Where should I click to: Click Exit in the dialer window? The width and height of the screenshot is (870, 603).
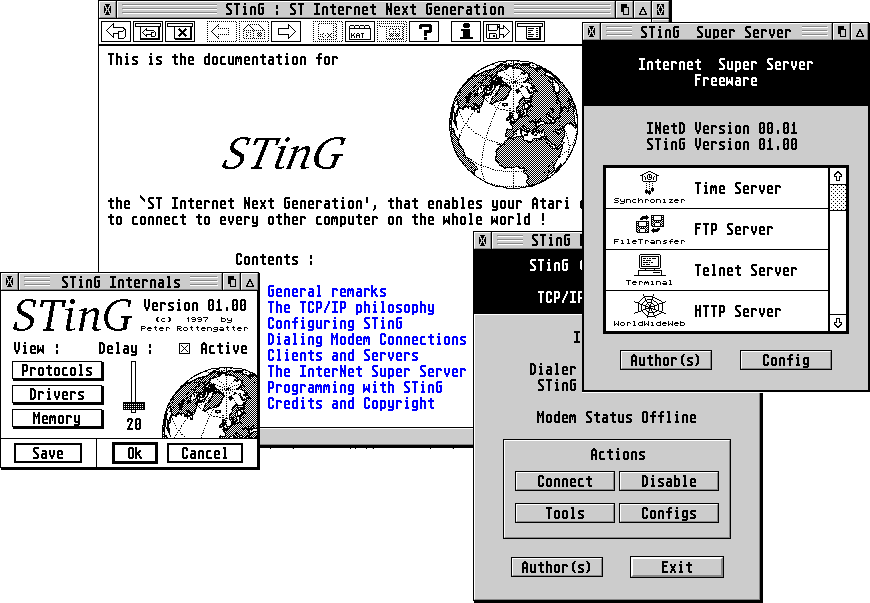click(x=677, y=567)
